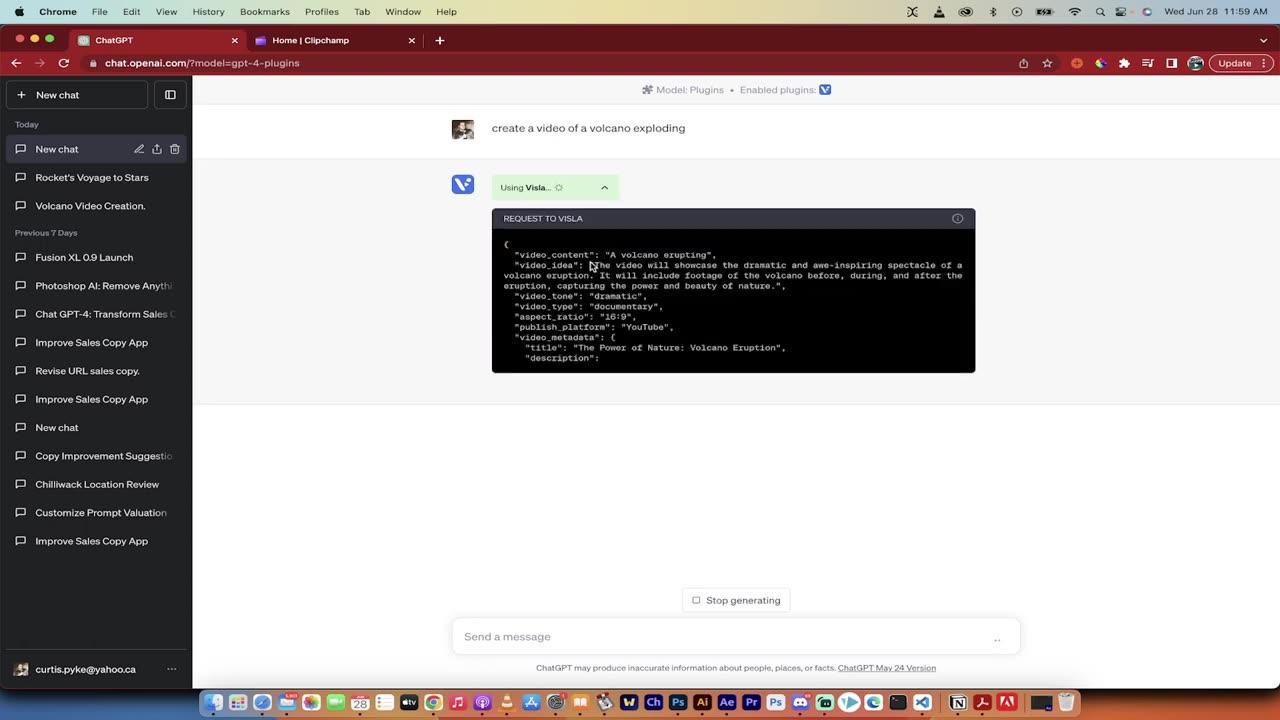This screenshot has width=1280, height=720.
Task: Click the share icon on New chat
Action: point(157,149)
